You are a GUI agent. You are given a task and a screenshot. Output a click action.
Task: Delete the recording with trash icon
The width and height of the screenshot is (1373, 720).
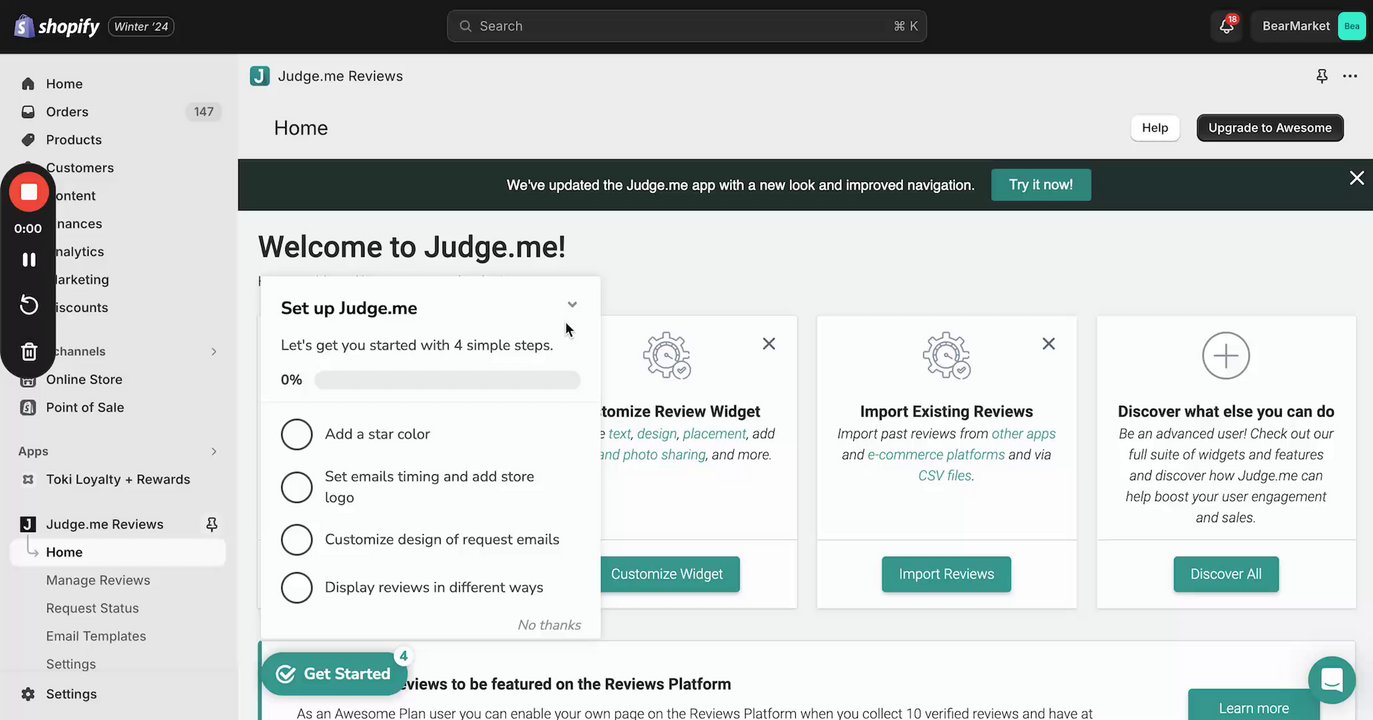[x=29, y=351]
